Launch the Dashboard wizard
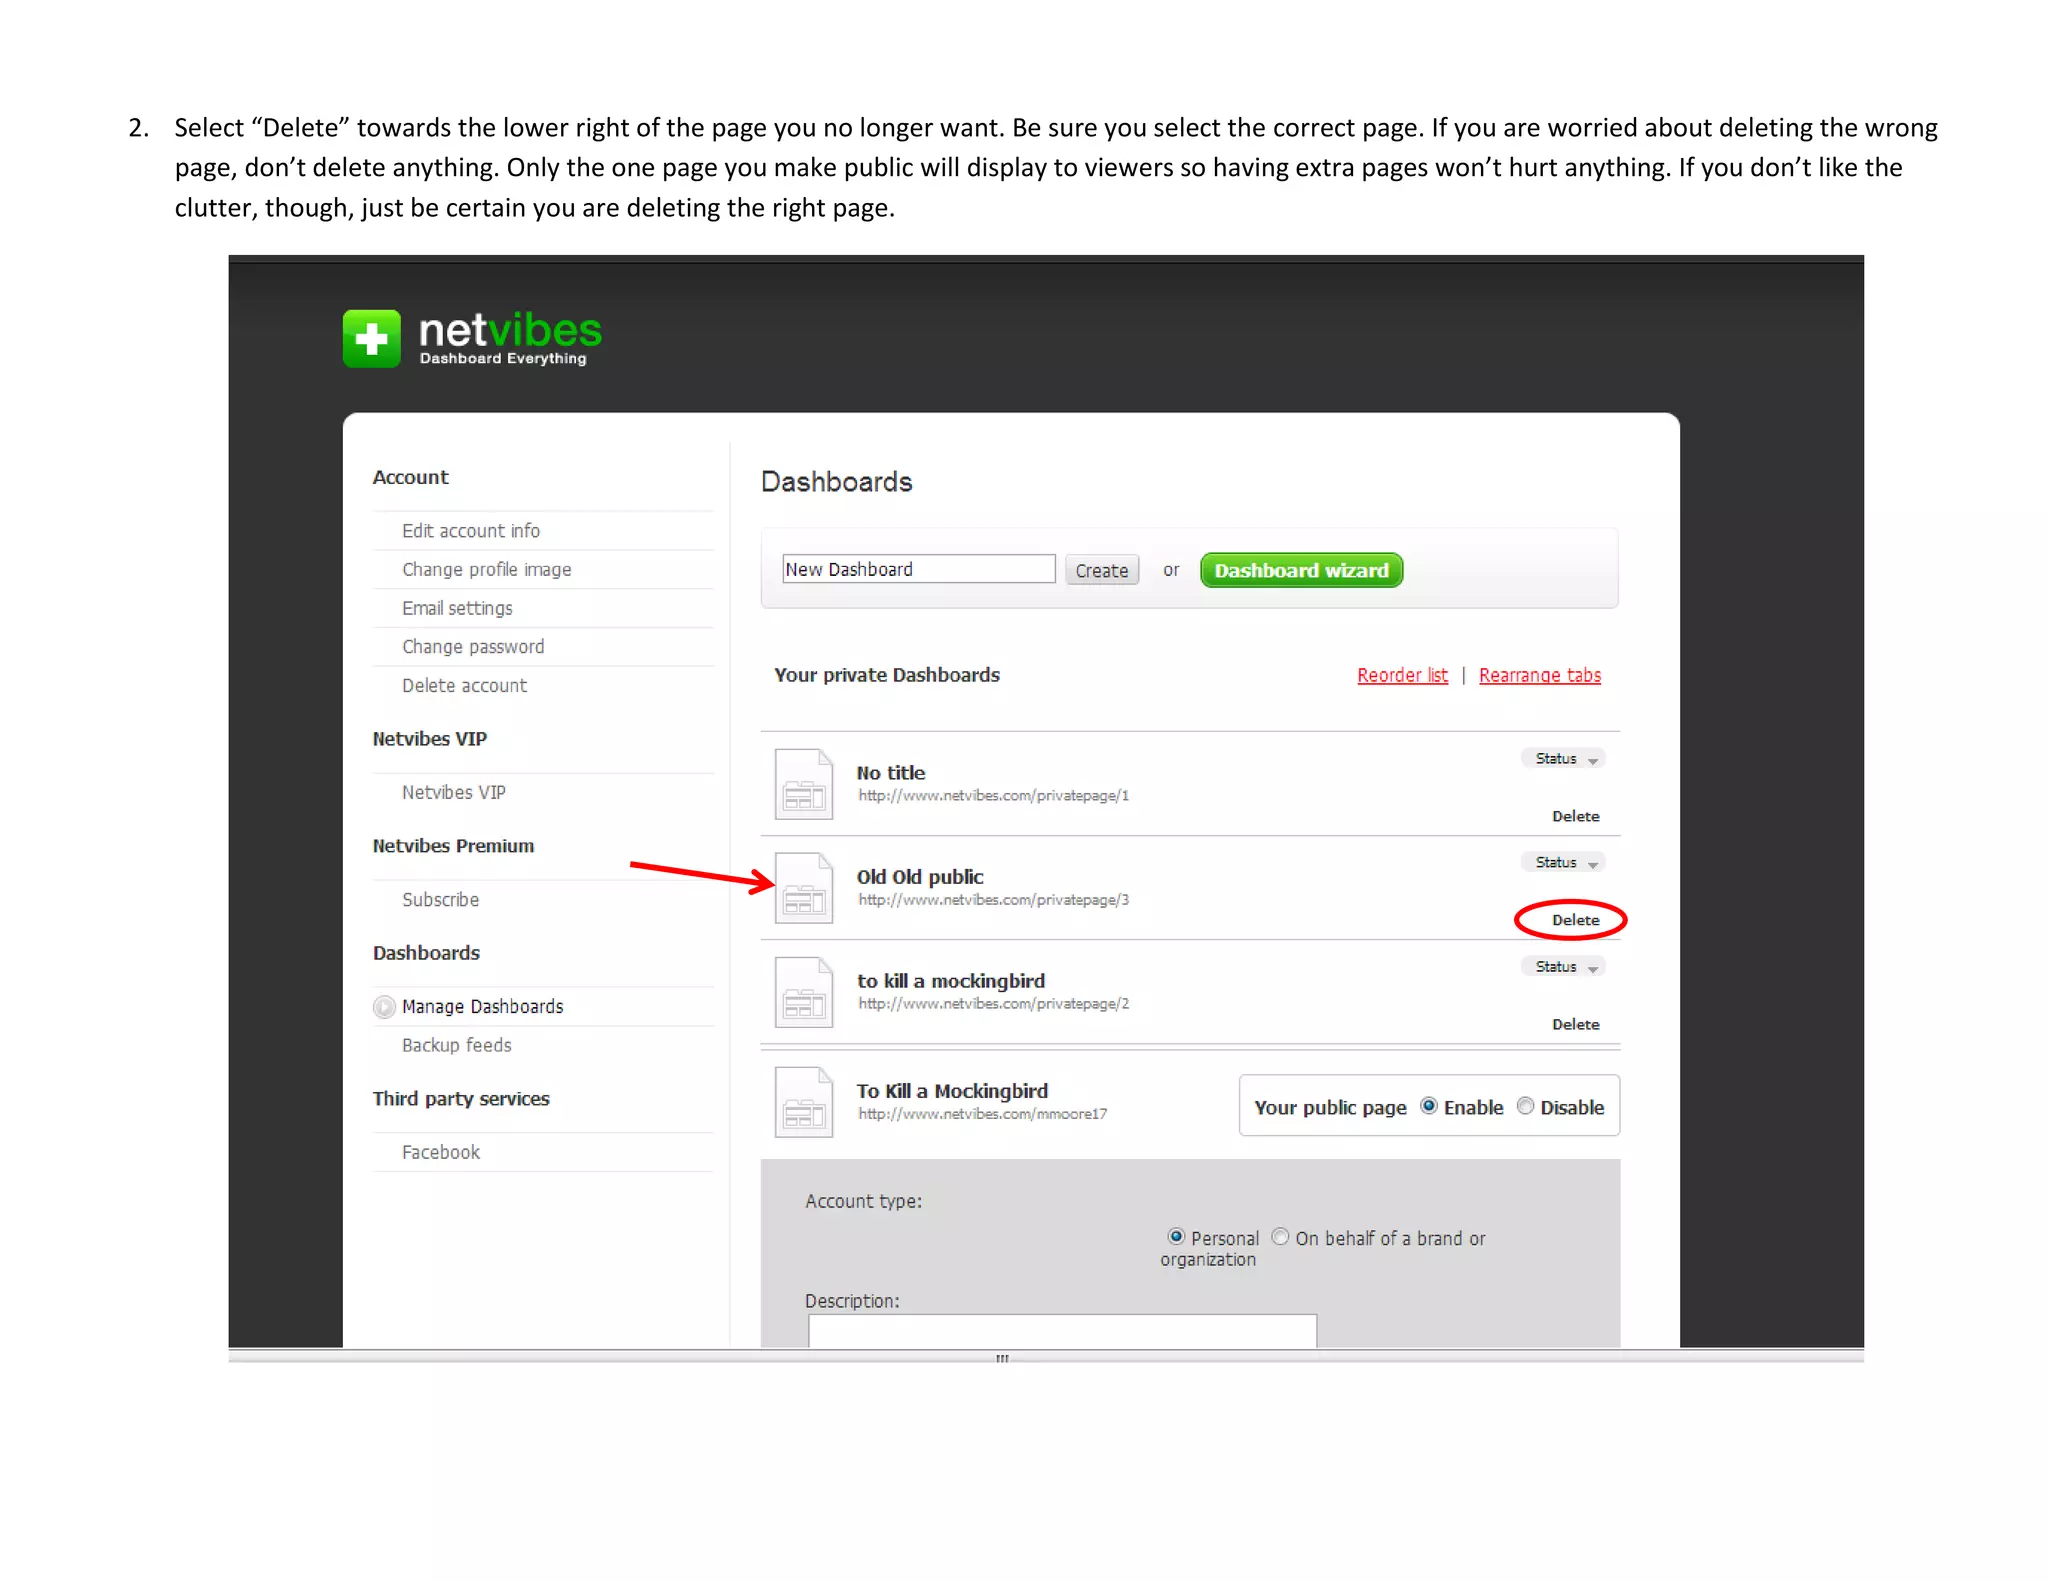This screenshot has width=2048, height=1582. click(1301, 570)
